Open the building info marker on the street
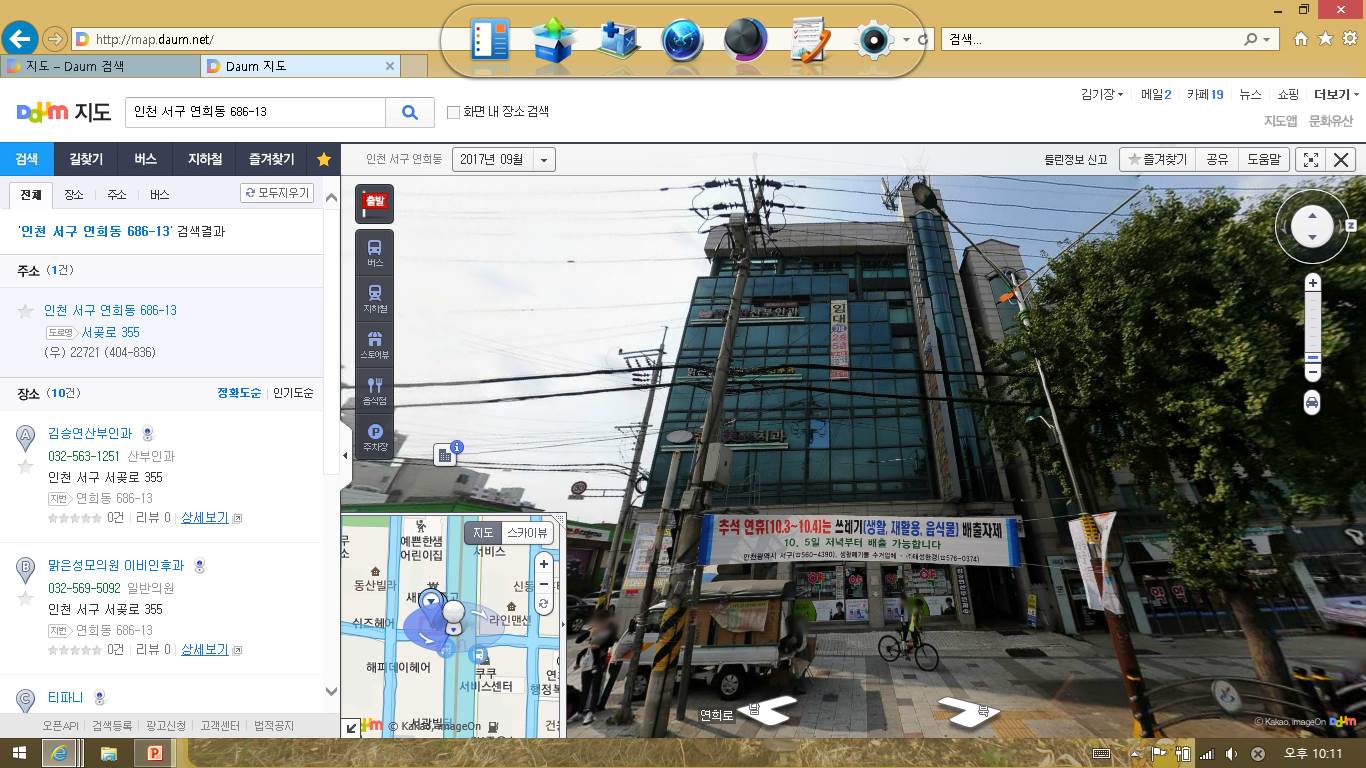Viewport: 1366px width, 768px height. pos(446,455)
